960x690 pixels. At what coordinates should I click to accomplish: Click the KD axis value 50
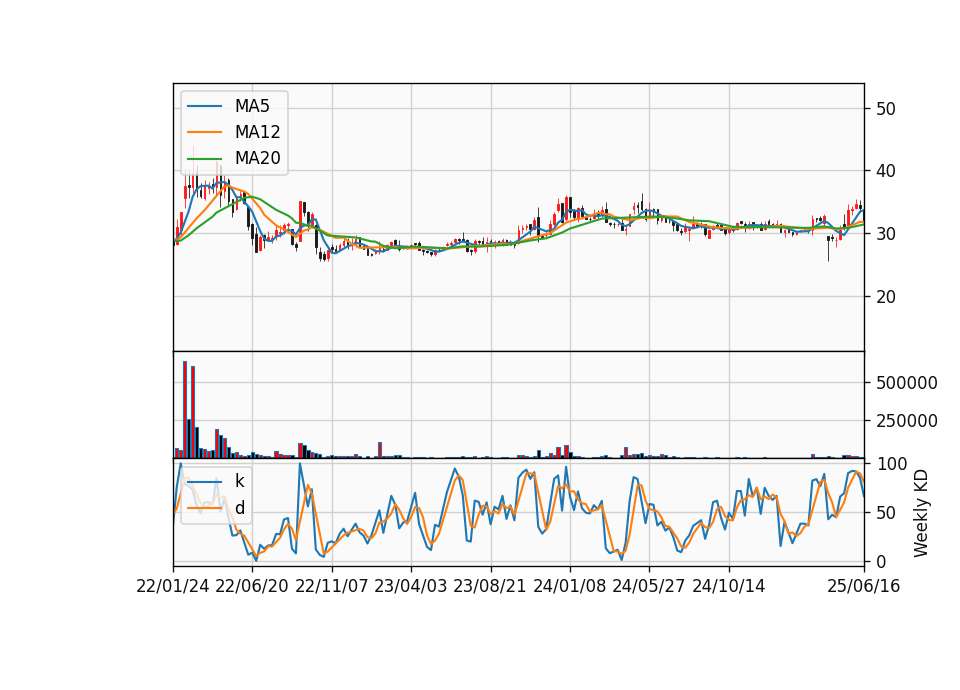click(x=887, y=512)
